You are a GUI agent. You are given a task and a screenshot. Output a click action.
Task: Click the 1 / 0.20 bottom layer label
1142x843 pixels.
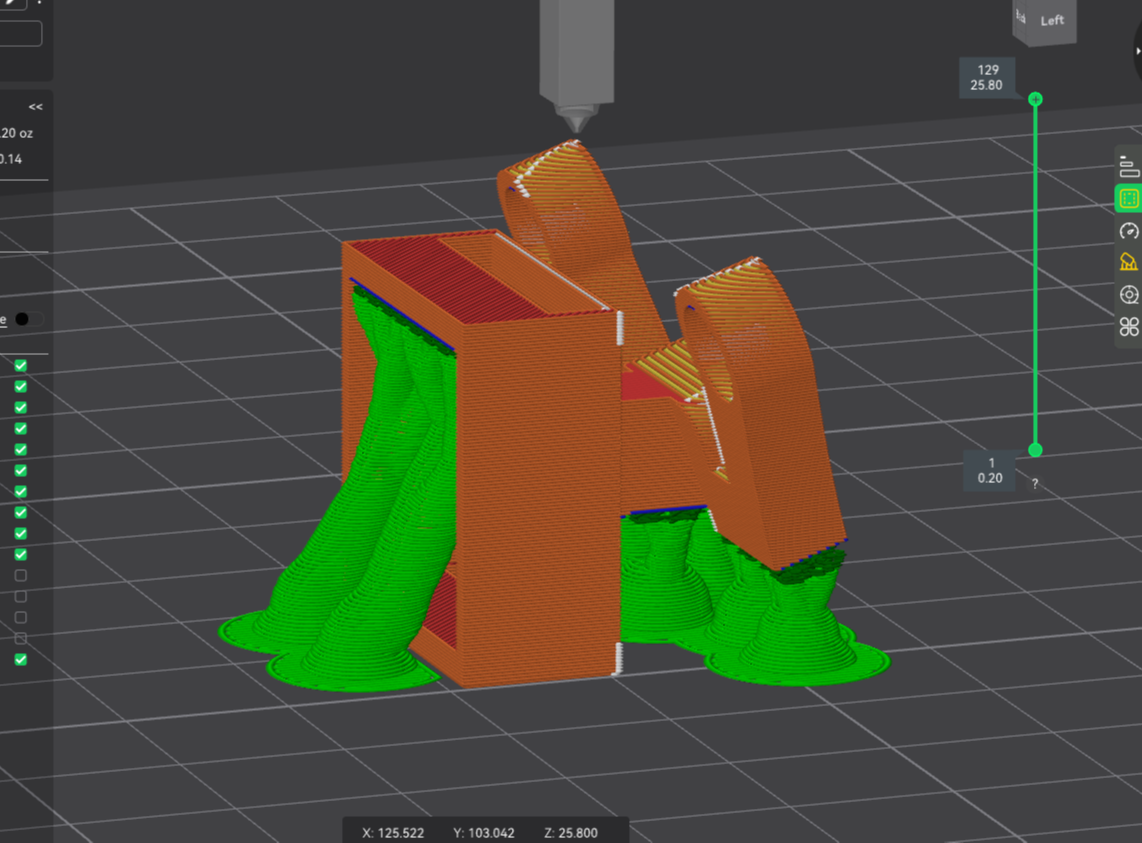pos(990,470)
